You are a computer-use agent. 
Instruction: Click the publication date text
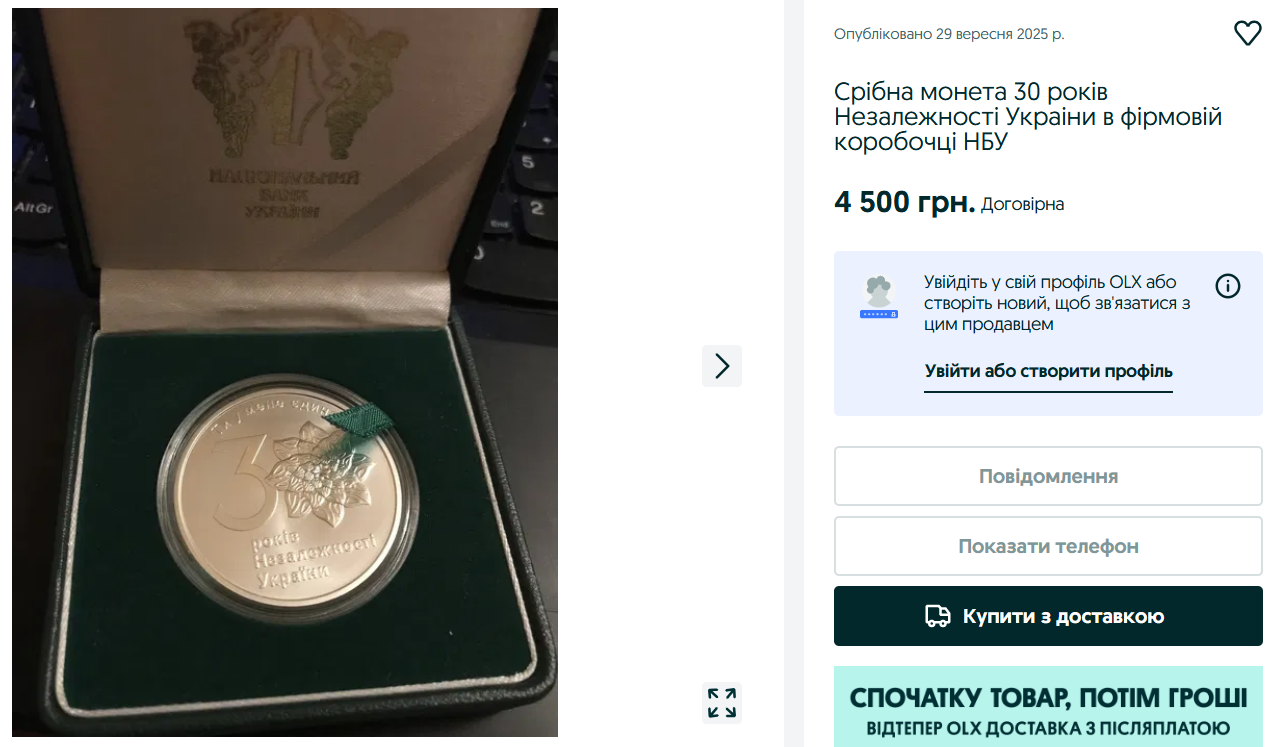coord(947,33)
